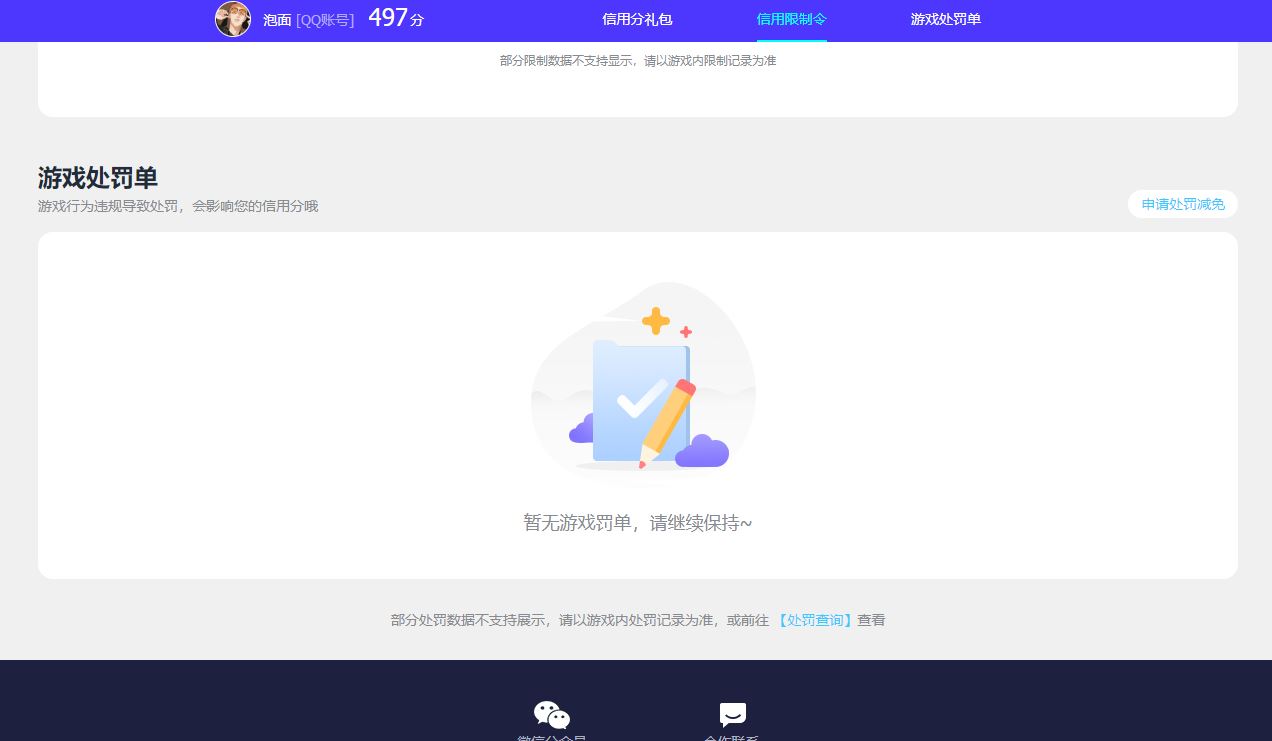Click the 合作联系 chat bubble icon
Image resolution: width=1272 pixels, height=741 pixels.
click(732, 715)
